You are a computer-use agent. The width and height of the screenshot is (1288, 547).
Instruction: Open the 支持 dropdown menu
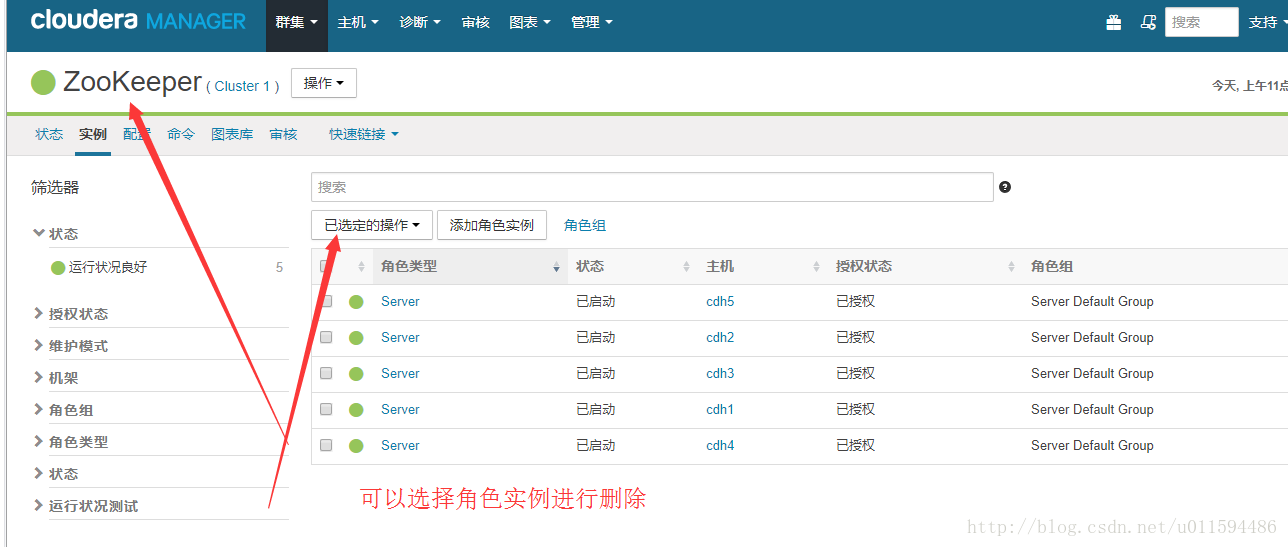[1267, 22]
